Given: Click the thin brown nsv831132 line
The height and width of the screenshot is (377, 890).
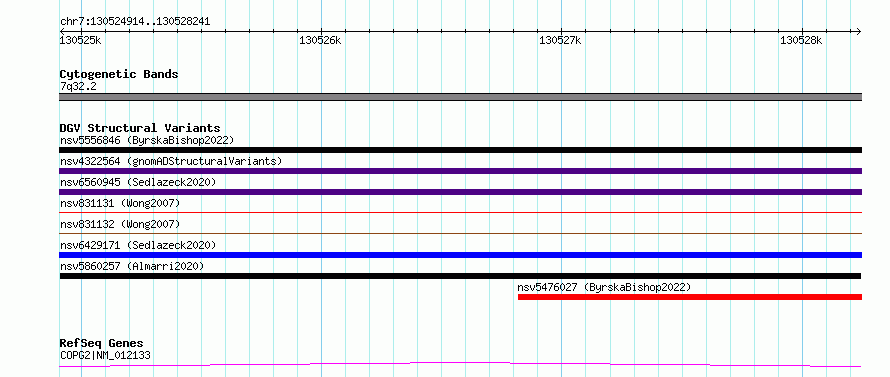Looking at the screenshot, I should pyautogui.click(x=460, y=233).
